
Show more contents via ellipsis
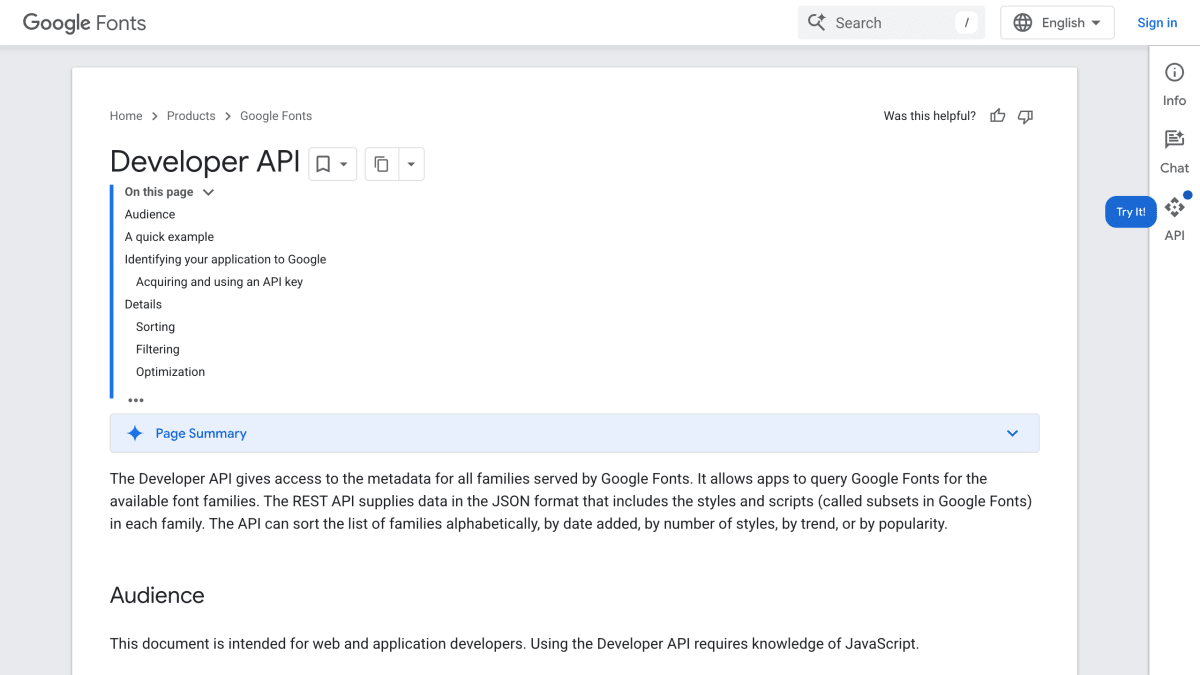pyautogui.click(x=136, y=400)
